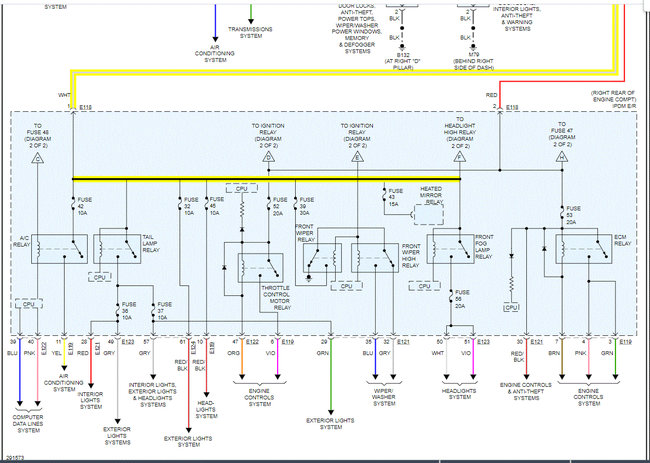Click the A/C relay coil-and-switch symbol
The height and width of the screenshot is (463, 650).
click(x=59, y=249)
